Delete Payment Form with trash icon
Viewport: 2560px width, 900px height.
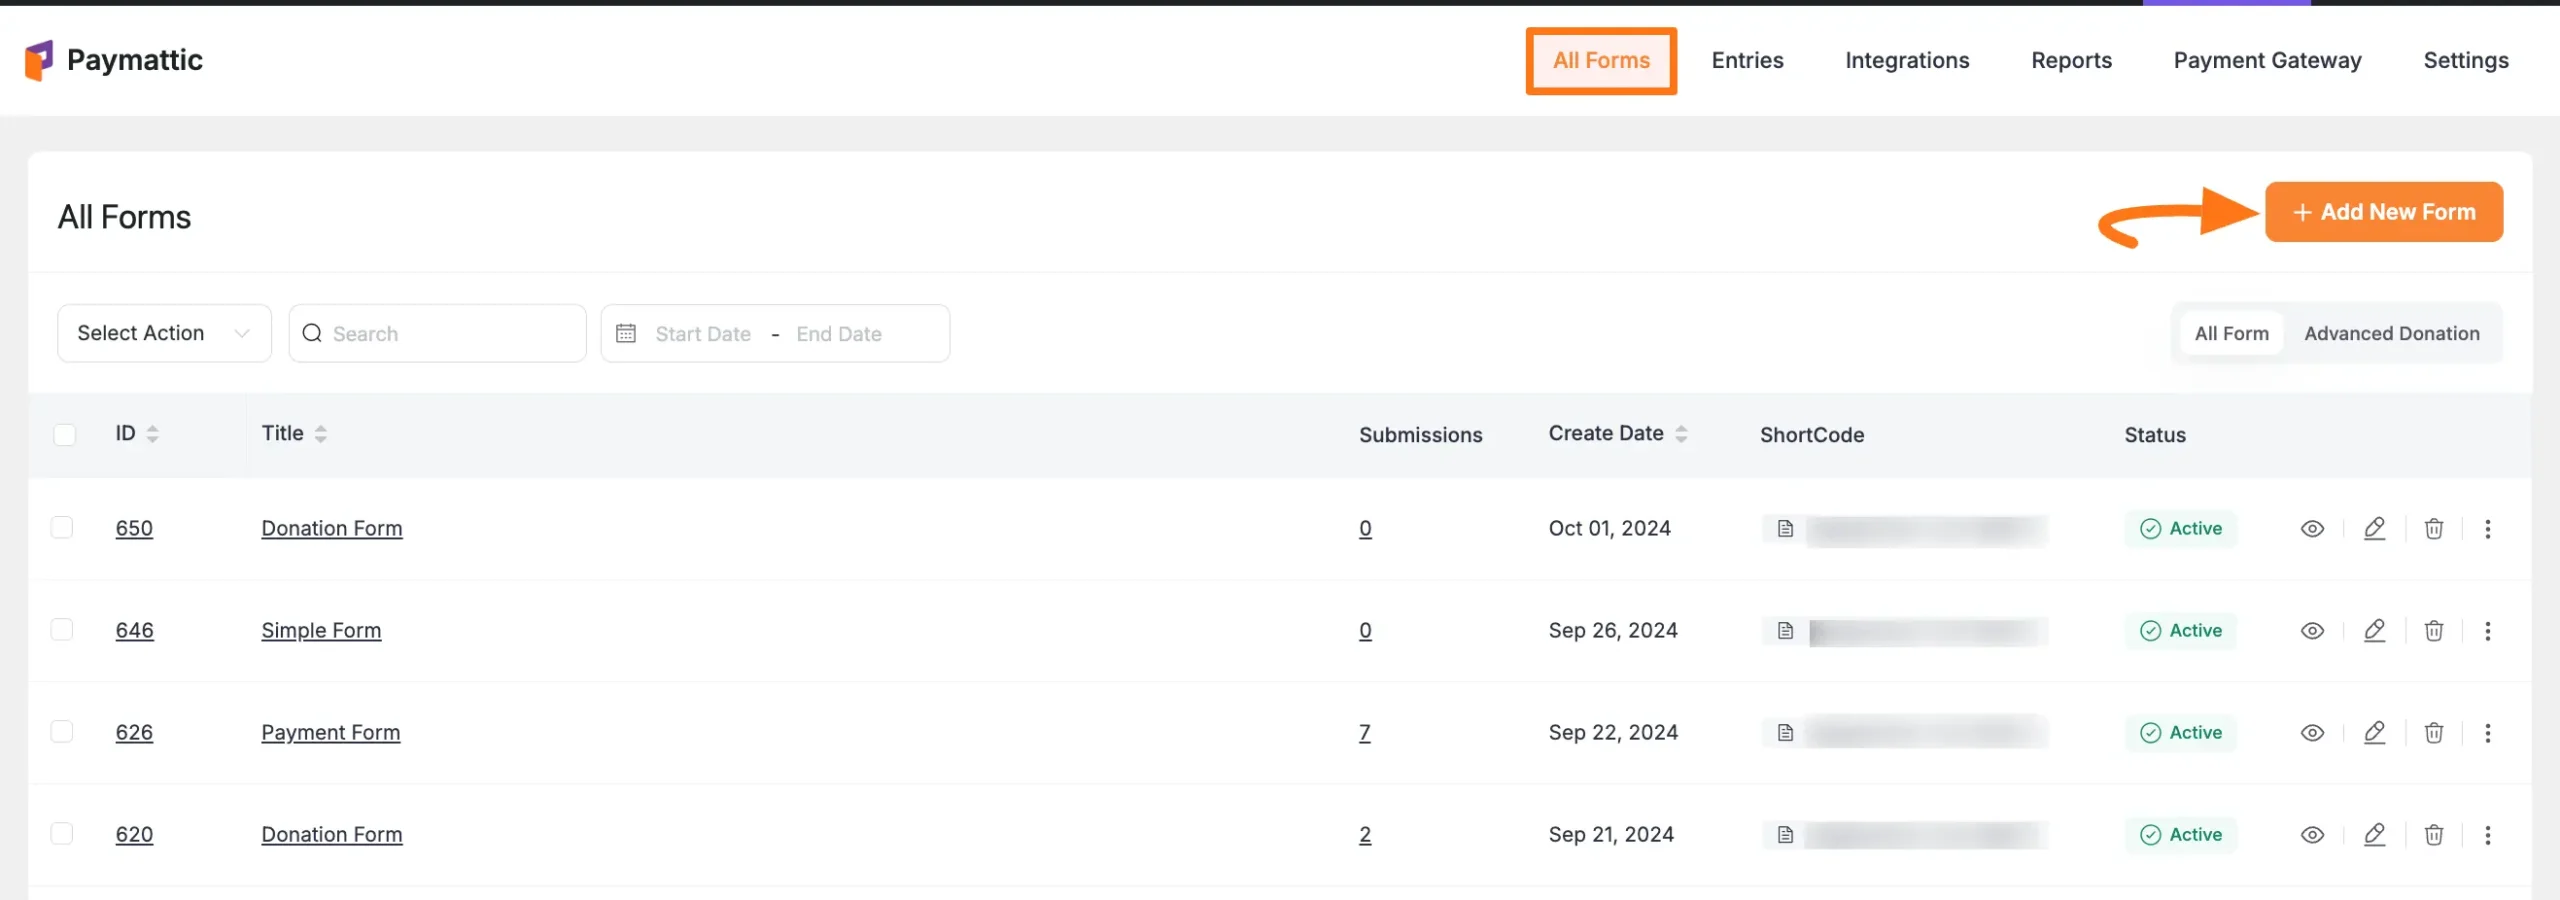tap(2434, 733)
